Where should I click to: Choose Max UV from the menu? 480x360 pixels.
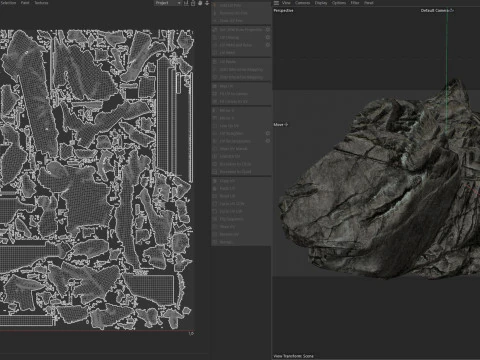point(241,86)
